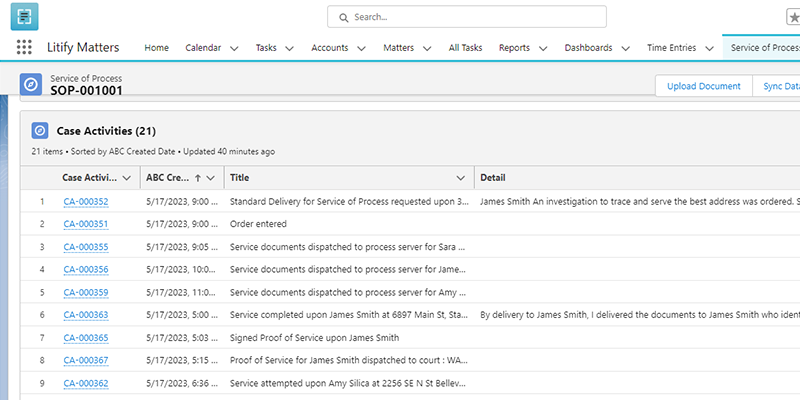Viewport: 800px width, 400px height.
Task: Open the Title column menu chevron
Action: click(460, 178)
